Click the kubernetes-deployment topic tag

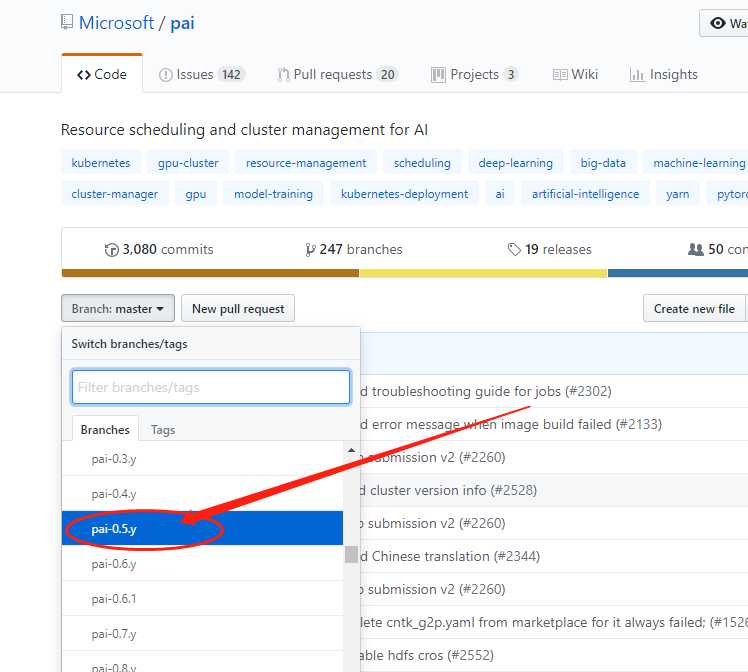click(x=405, y=194)
